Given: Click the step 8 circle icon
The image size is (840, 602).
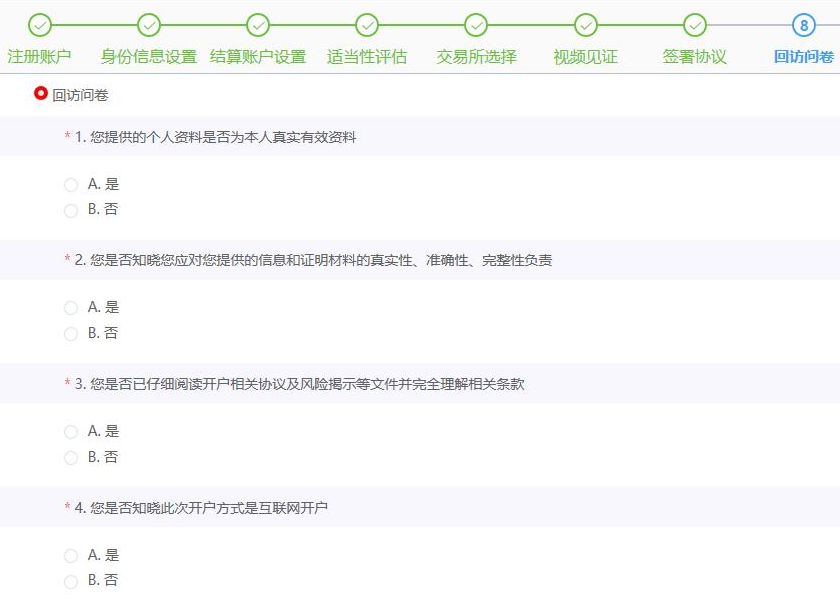Looking at the screenshot, I should tap(804, 25).
